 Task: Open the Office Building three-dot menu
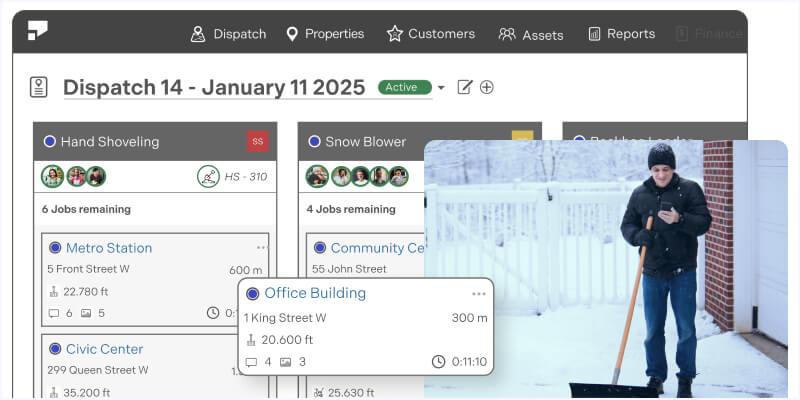tap(479, 294)
